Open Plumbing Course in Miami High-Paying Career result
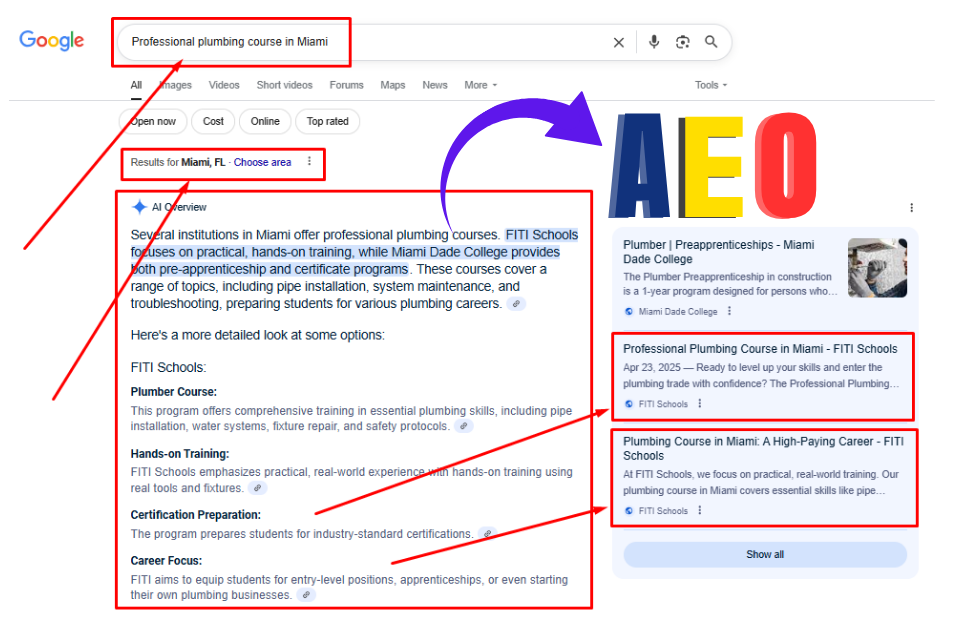Viewport: 960px width, 640px height. 763,448
